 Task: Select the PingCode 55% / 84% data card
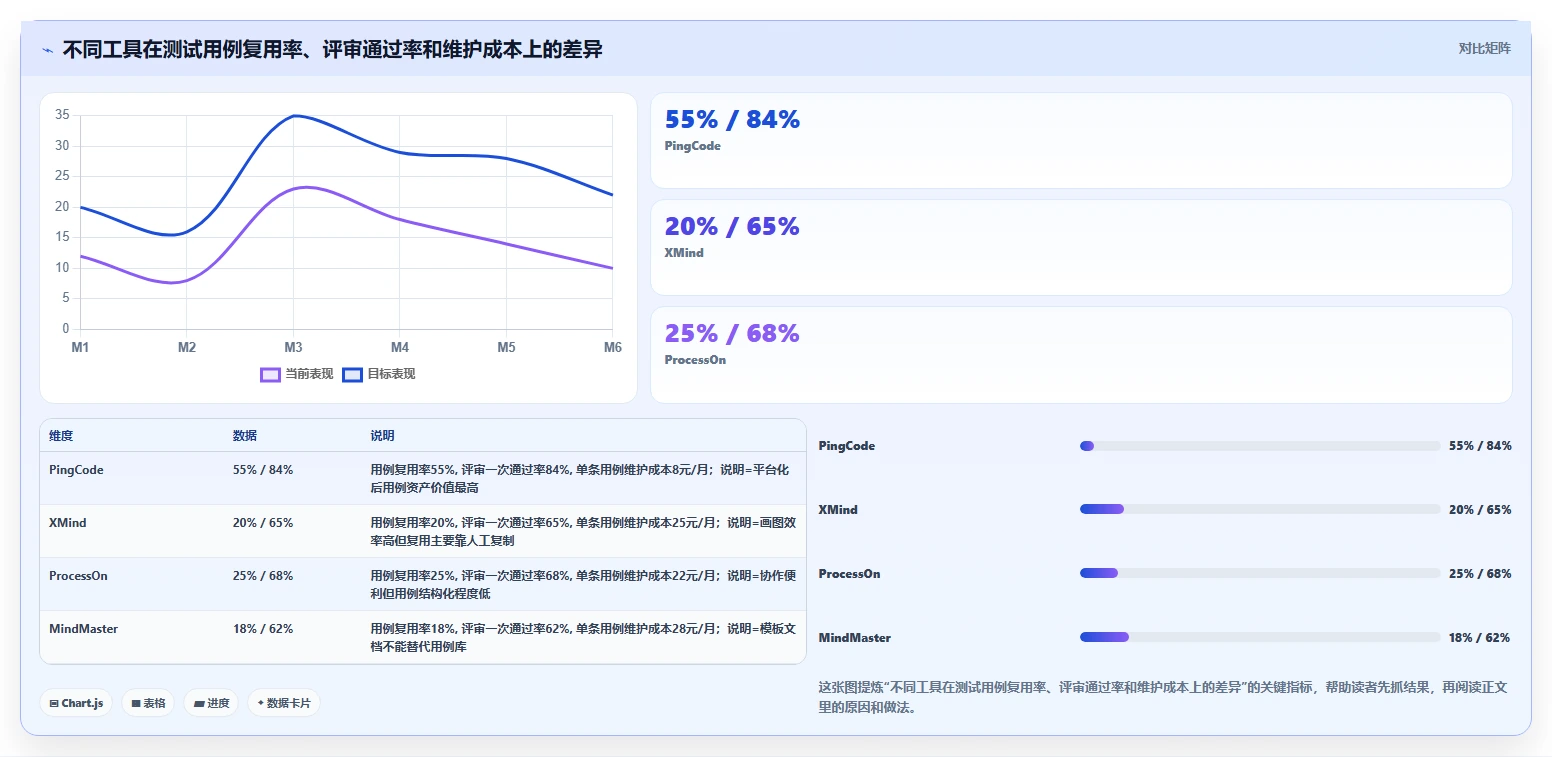click(x=1081, y=141)
